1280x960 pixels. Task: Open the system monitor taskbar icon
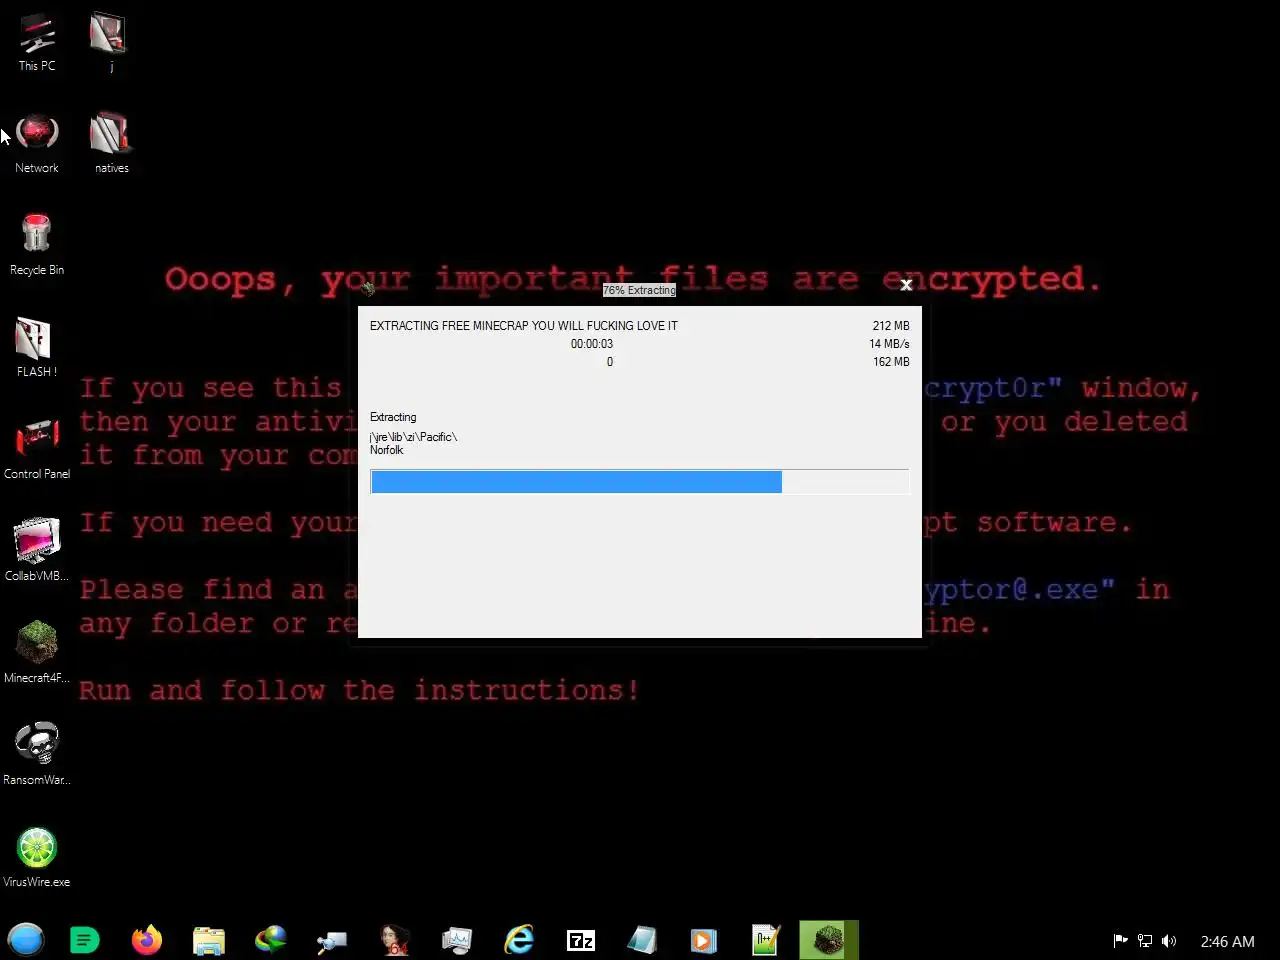[x=457, y=941]
